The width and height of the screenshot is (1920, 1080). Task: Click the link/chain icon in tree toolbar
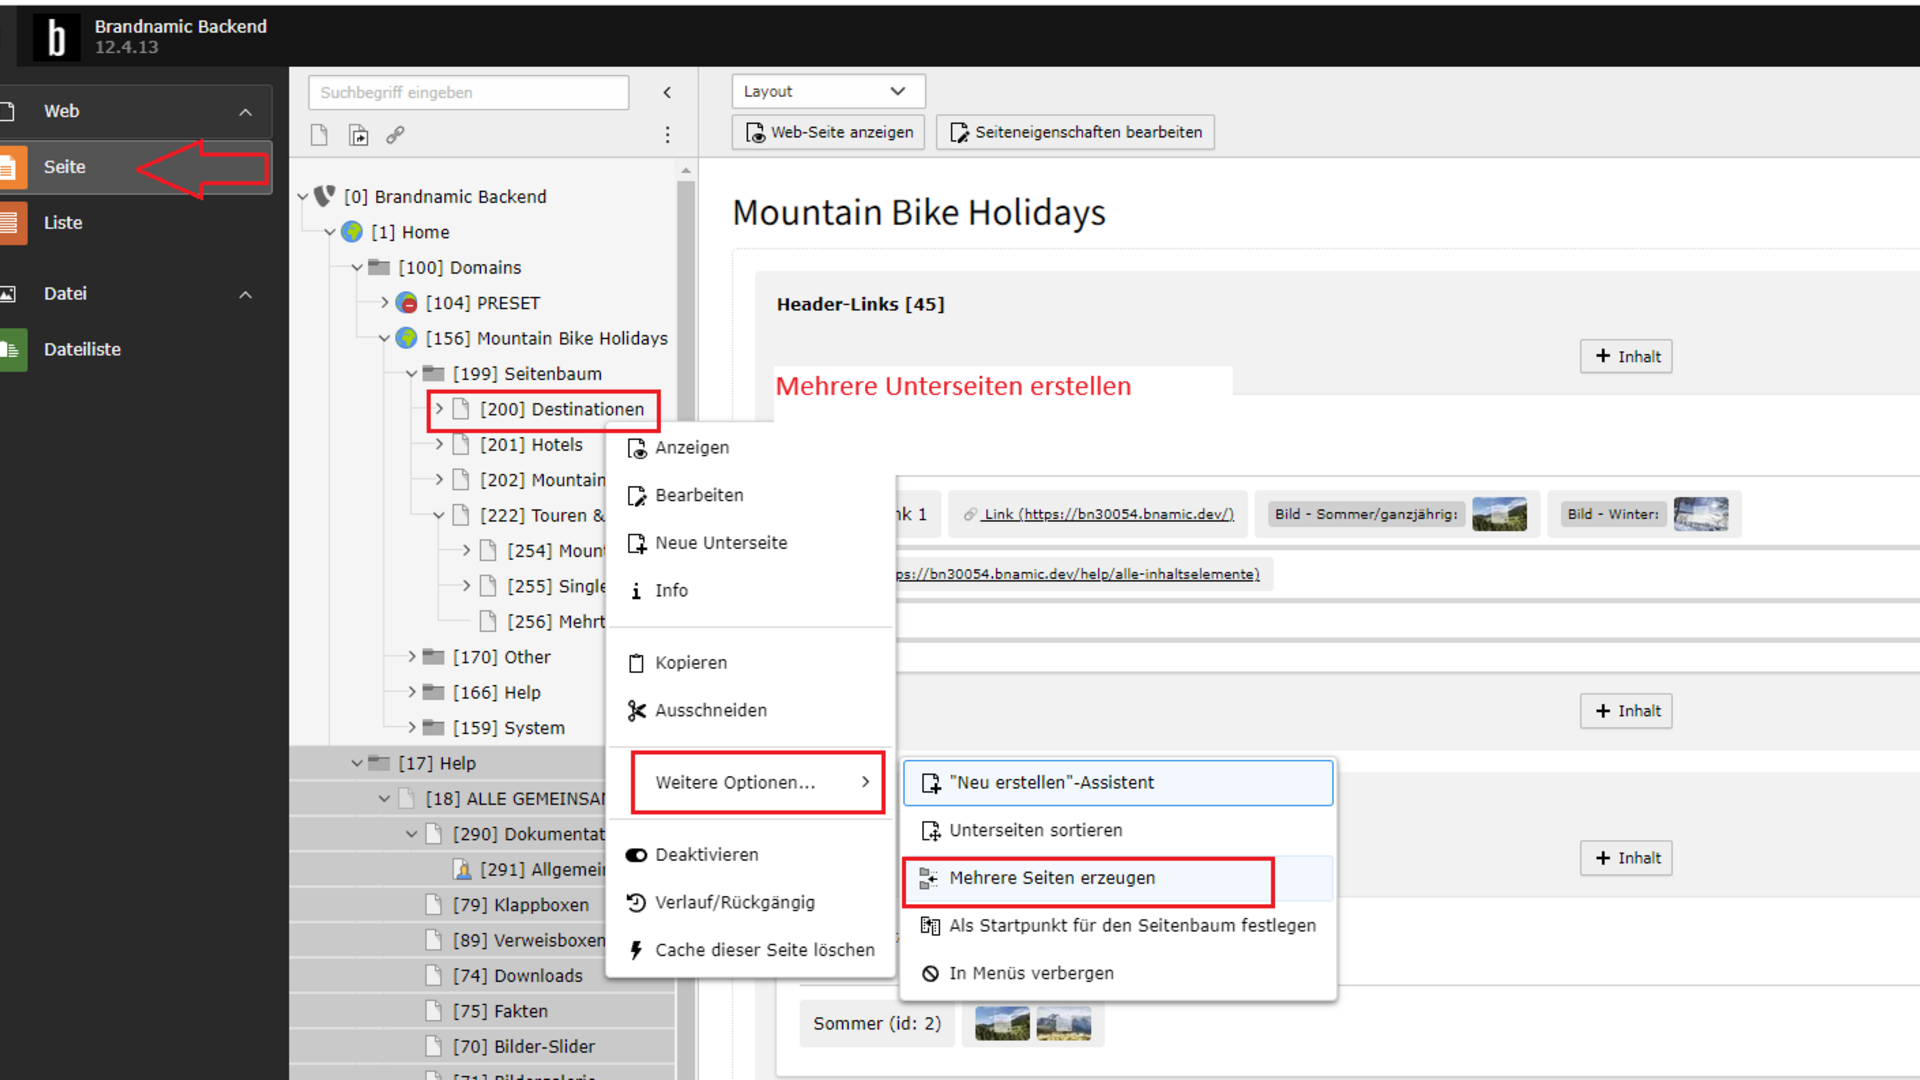tap(396, 135)
